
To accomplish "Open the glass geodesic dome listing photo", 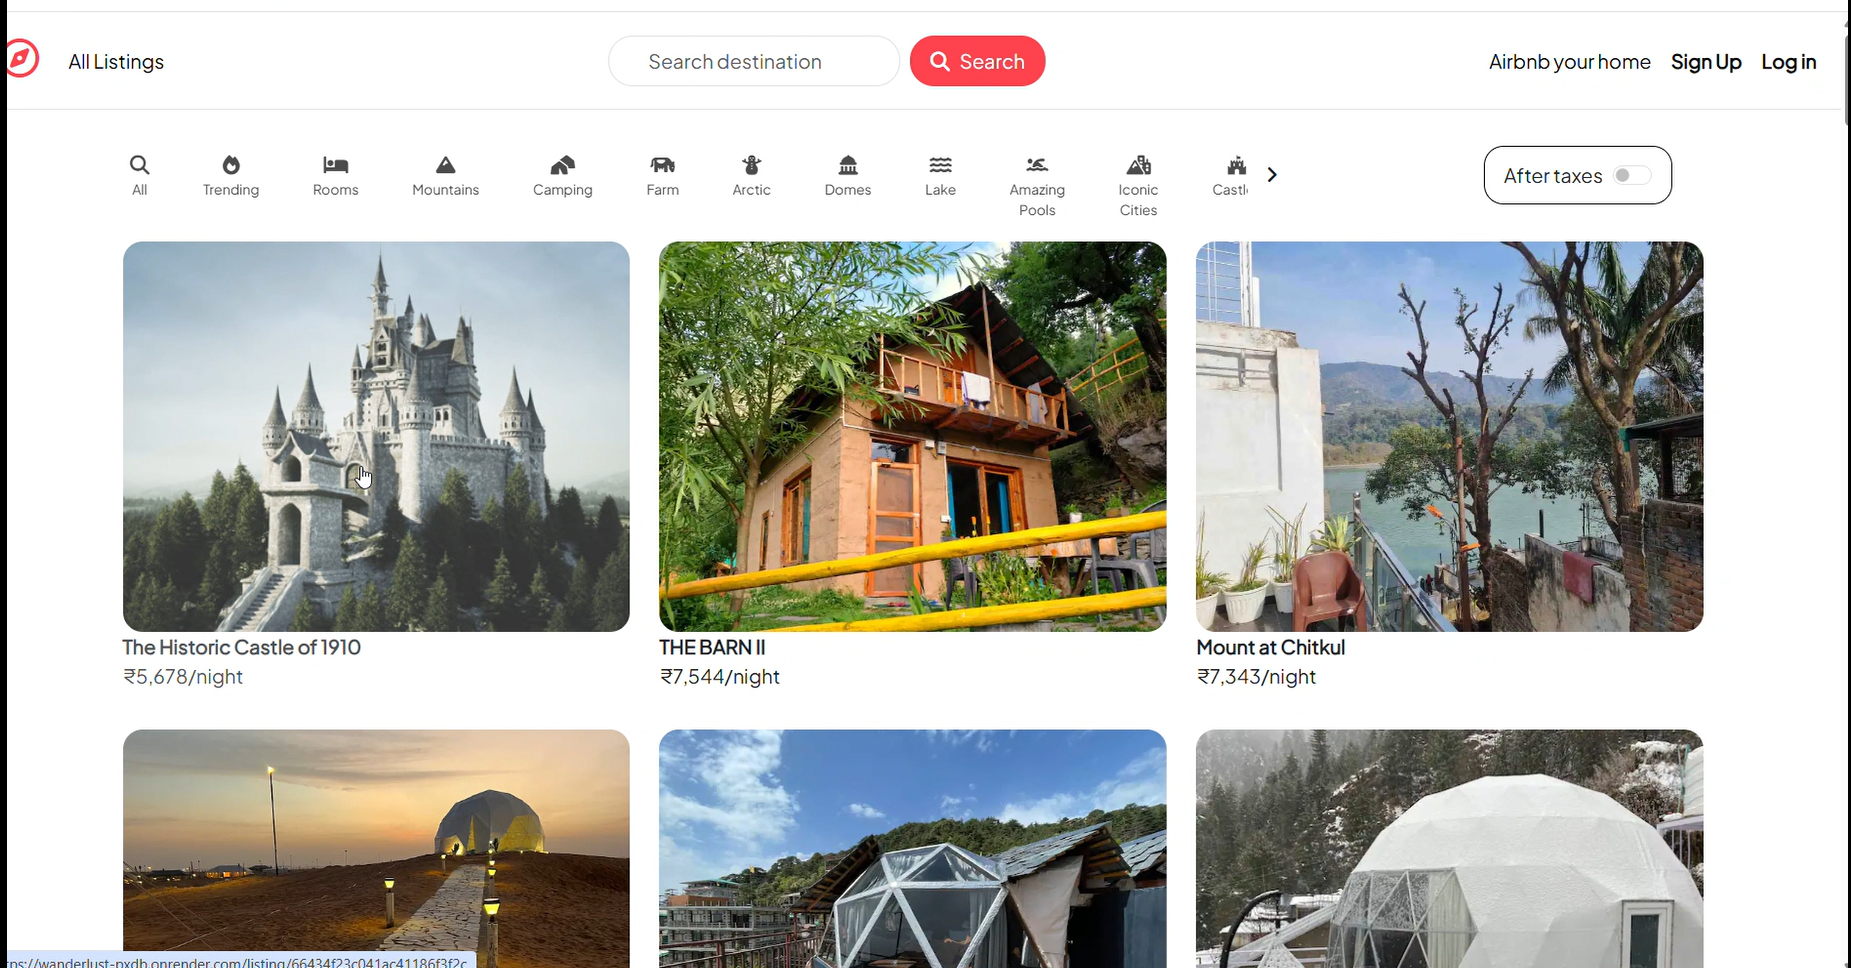I will click(912, 848).
